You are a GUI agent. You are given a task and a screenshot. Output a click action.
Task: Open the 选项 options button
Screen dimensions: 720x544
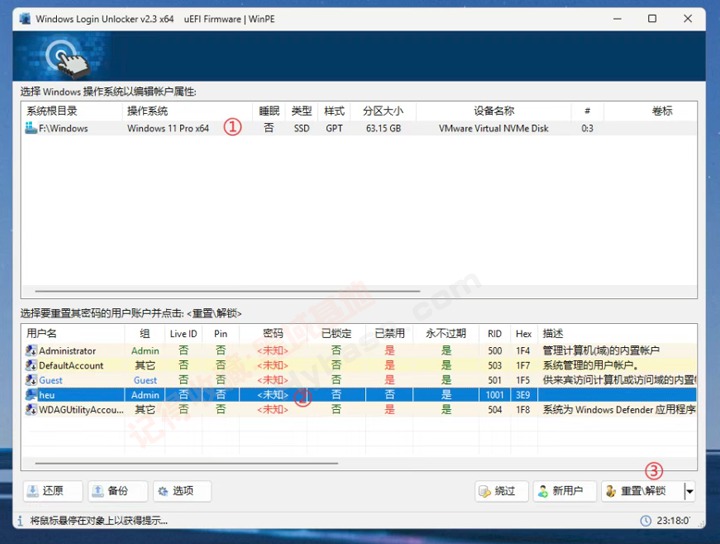(182, 491)
